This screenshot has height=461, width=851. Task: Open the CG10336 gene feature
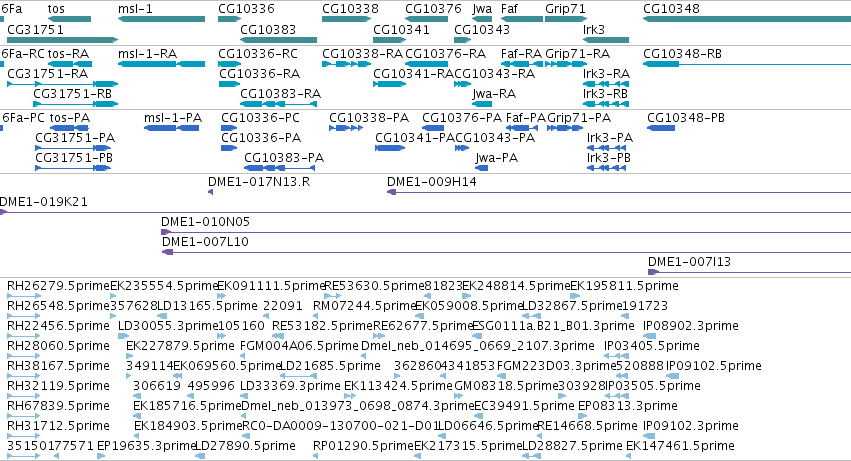click(229, 19)
